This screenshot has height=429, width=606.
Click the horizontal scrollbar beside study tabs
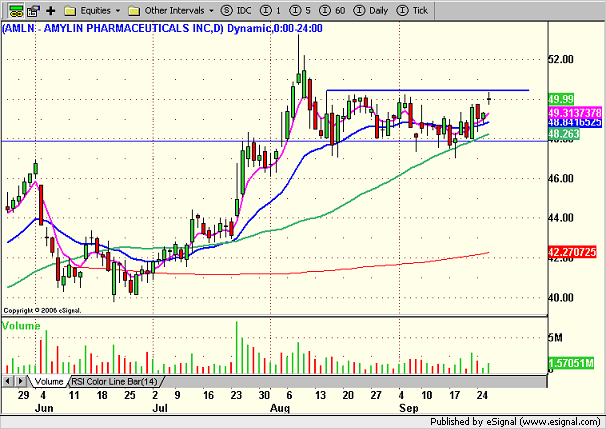point(355,381)
